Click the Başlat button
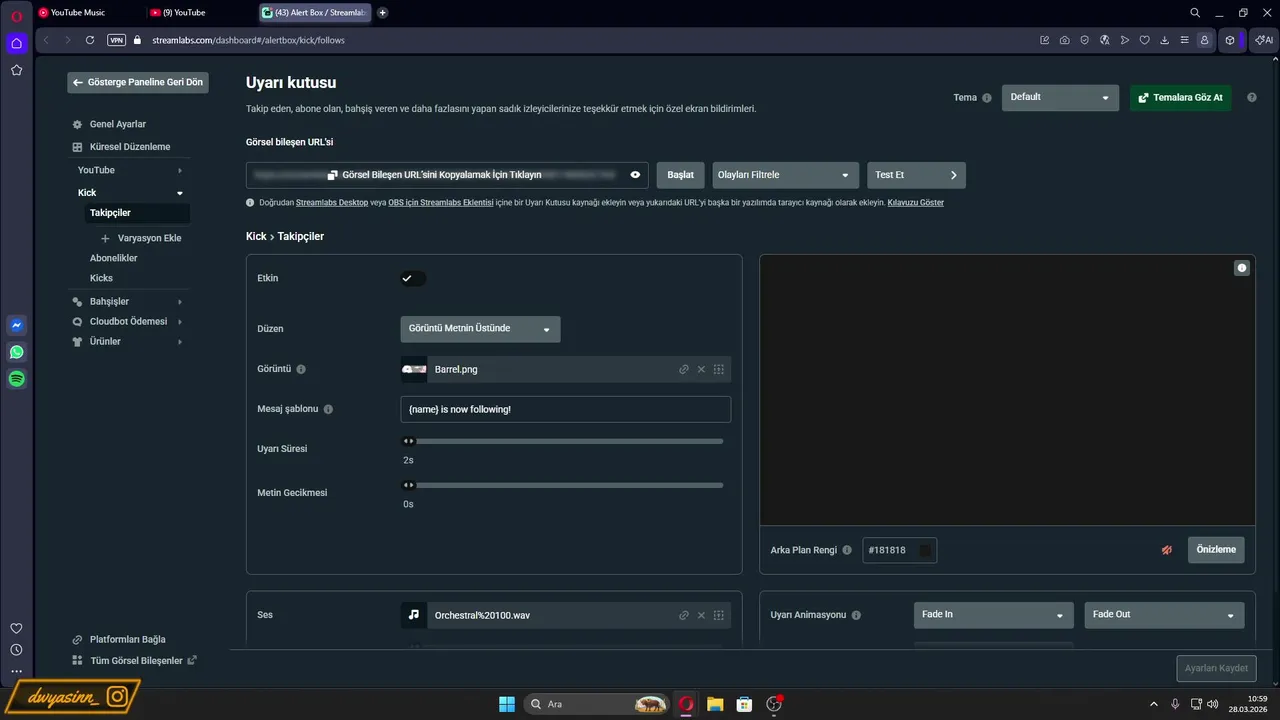This screenshot has width=1280, height=720. point(680,175)
